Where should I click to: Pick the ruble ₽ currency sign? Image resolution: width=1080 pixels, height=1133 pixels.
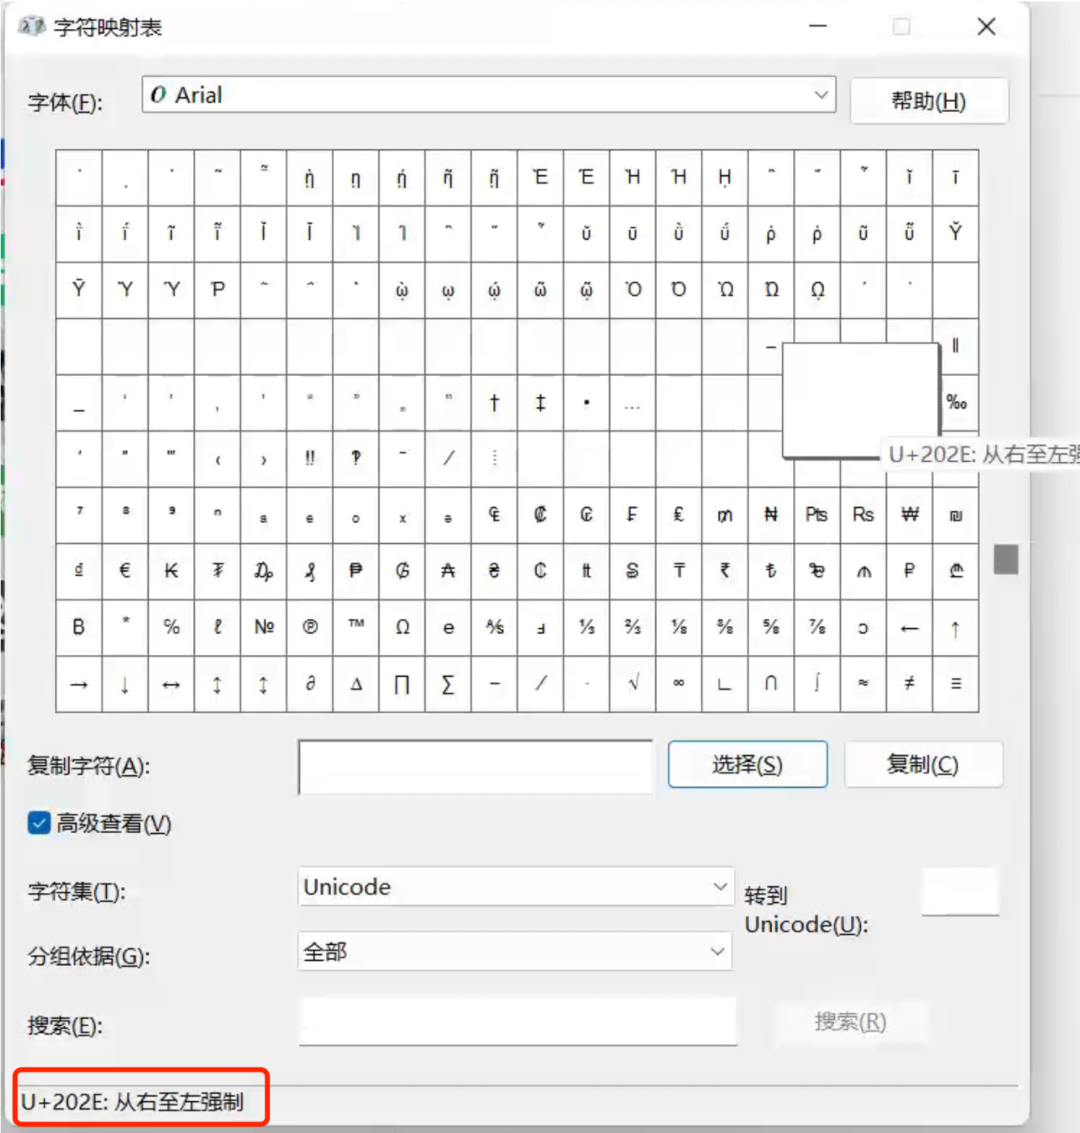click(x=910, y=571)
